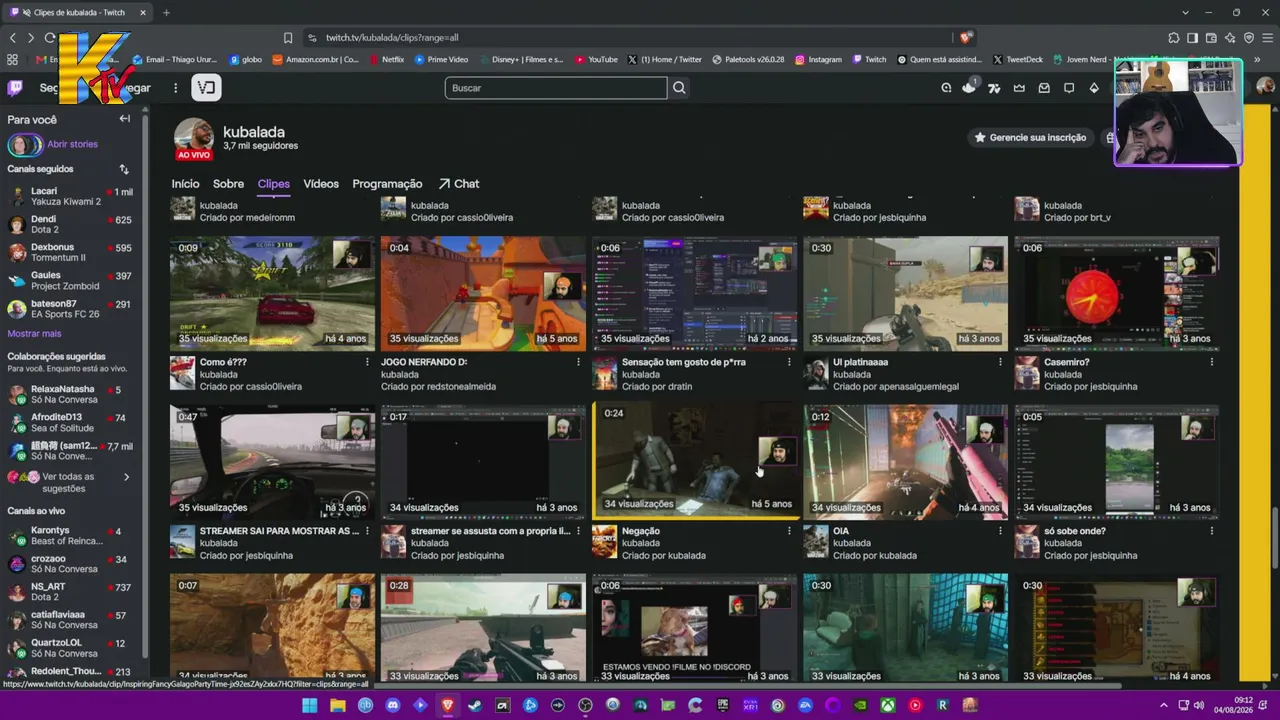Click the Twitch home logo icon
The width and height of the screenshot is (1280, 720).
coord(15,88)
